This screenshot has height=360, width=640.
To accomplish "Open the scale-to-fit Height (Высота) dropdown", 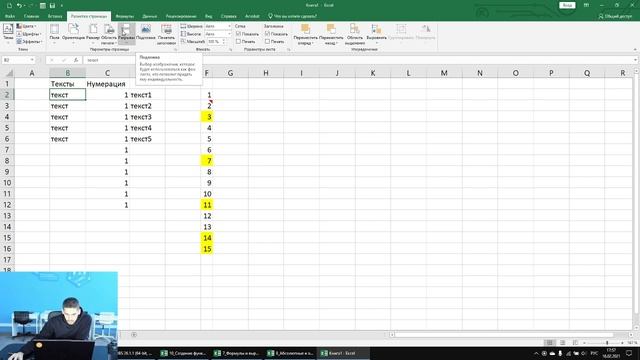I will coord(218,34).
